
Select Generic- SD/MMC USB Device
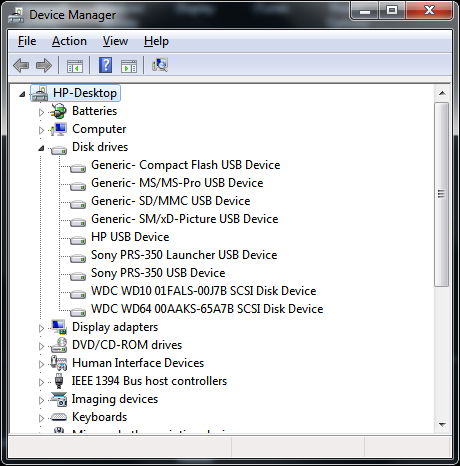click(171, 201)
